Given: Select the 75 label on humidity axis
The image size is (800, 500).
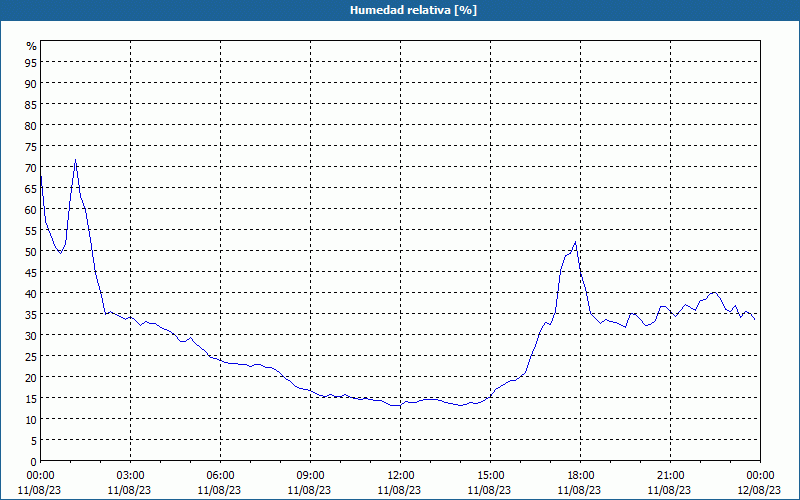Looking at the screenshot, I should click(x=31, y=147).
